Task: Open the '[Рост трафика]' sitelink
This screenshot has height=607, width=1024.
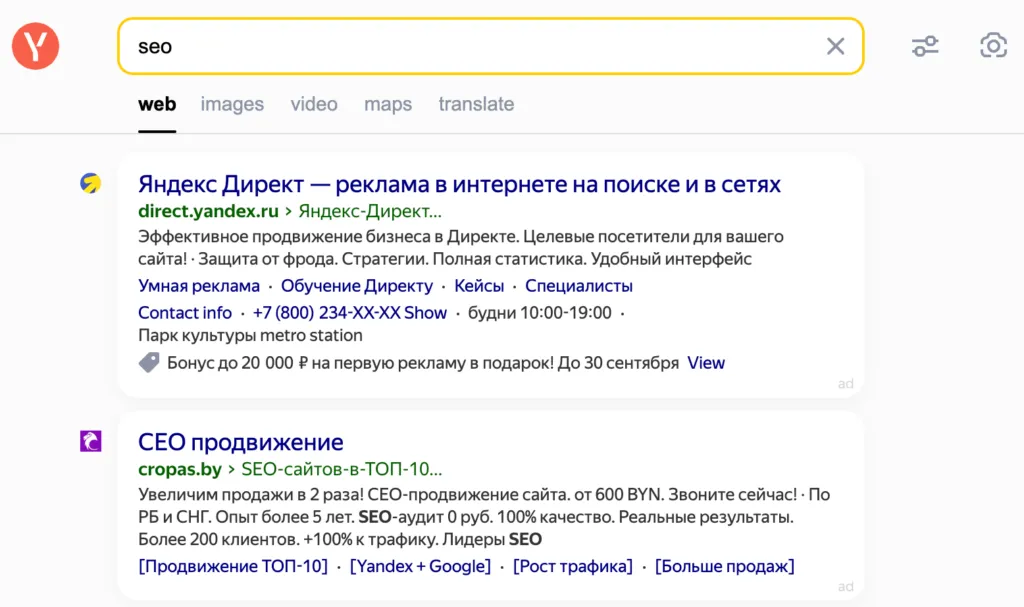Action: (572, 566)
